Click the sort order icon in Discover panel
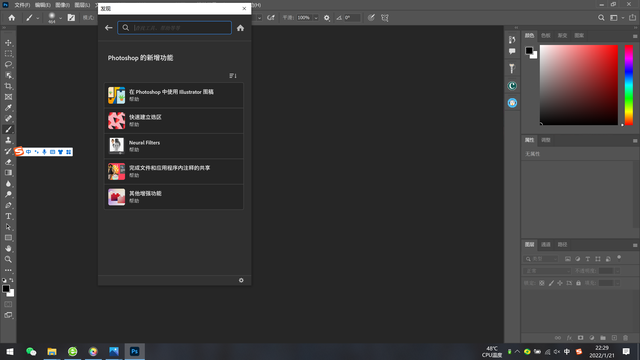 point(233,76)
